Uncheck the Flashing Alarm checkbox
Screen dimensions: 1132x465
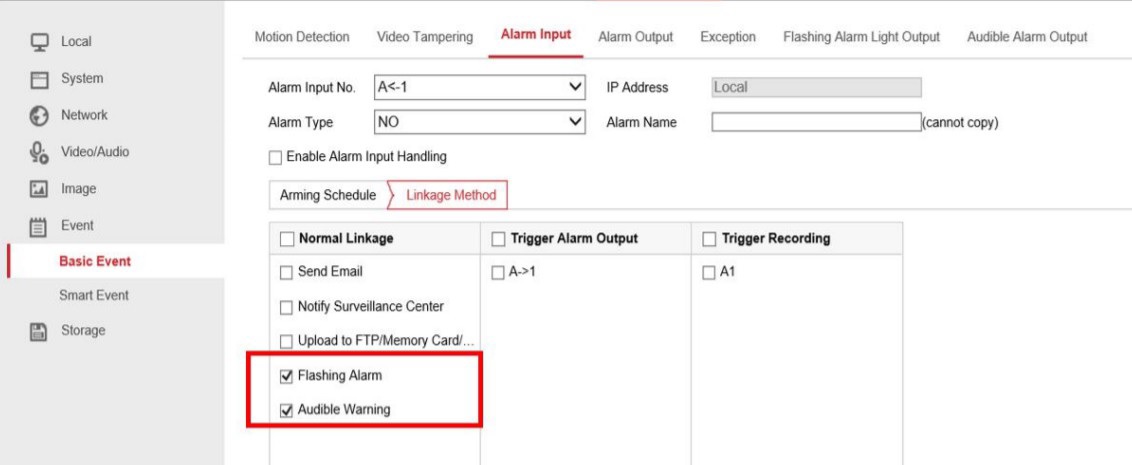(287, 376)
